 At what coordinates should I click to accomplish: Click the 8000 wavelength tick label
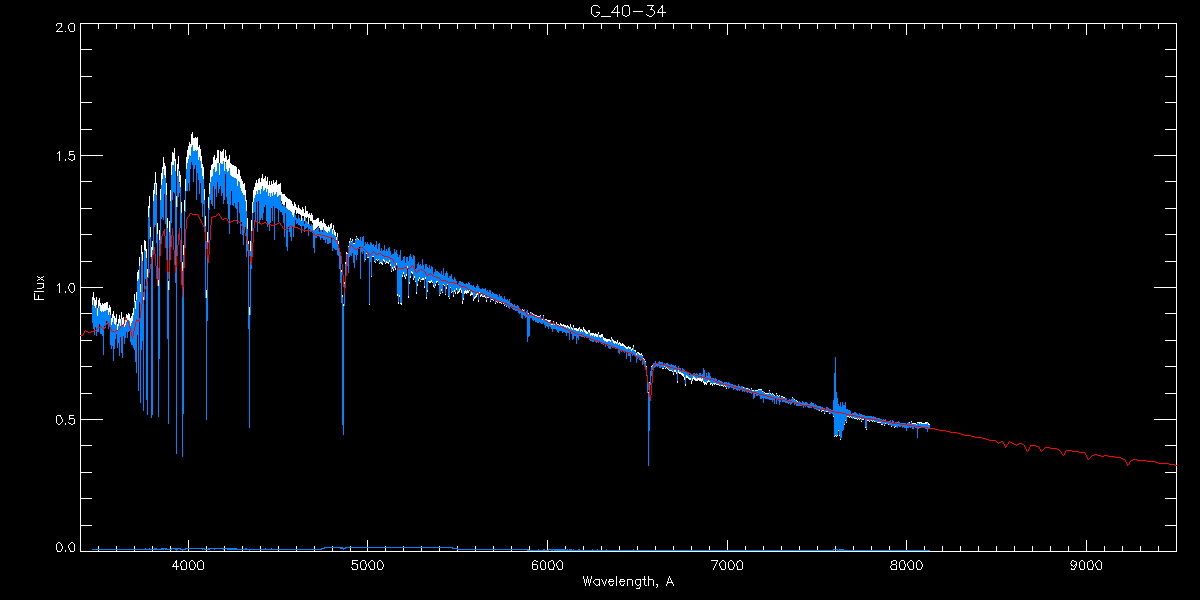click(x=907, y=564)
